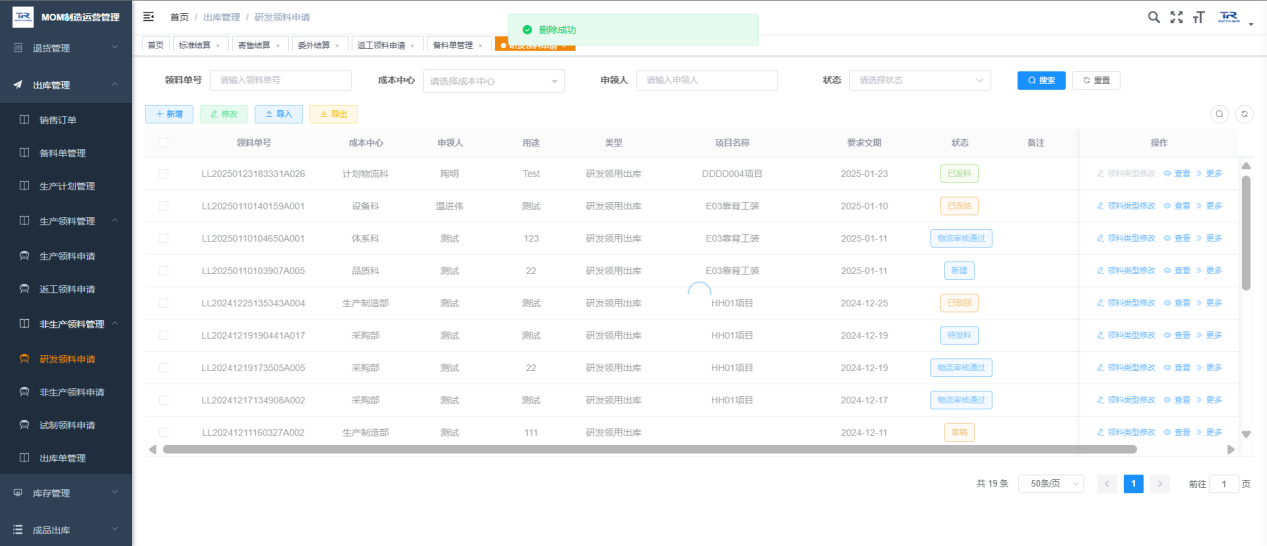Click the 导出 export button
Image resolution: width=1267 pixels, height=546 pixels.
point(333,114)
